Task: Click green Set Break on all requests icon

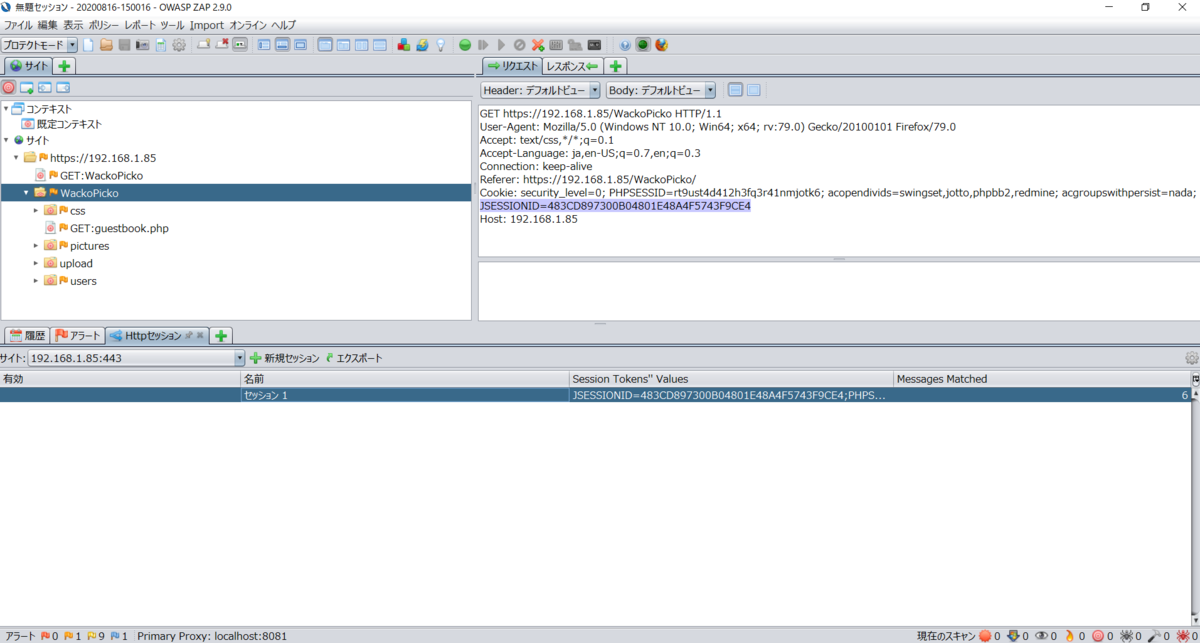Action: point(465,45)
